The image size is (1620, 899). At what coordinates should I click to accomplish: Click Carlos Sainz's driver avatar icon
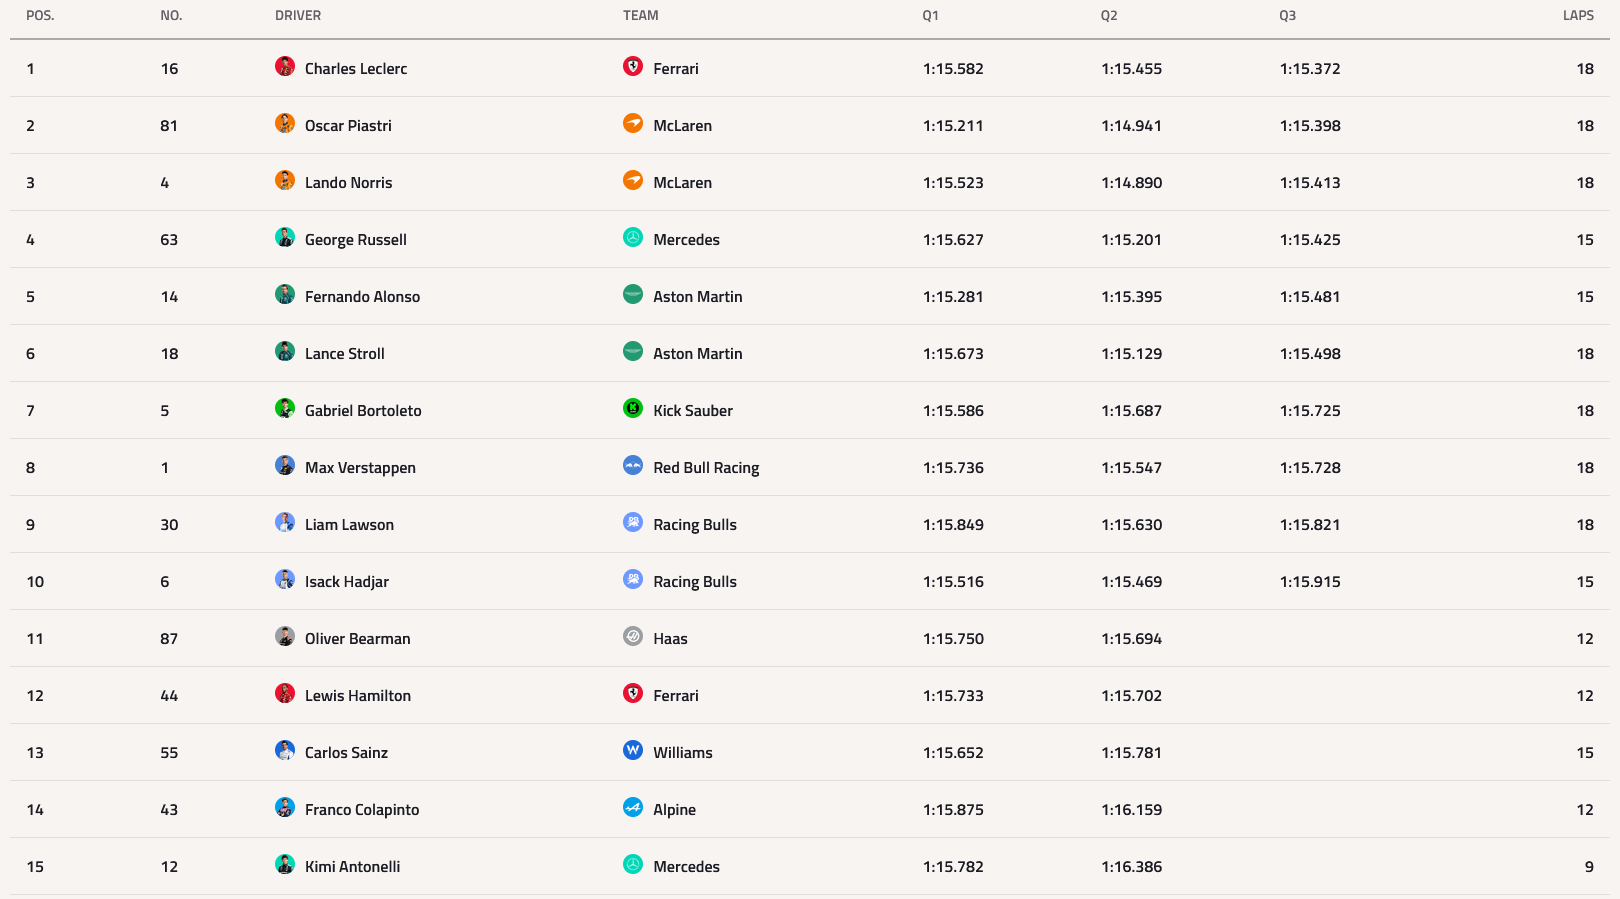click(285, 750)
